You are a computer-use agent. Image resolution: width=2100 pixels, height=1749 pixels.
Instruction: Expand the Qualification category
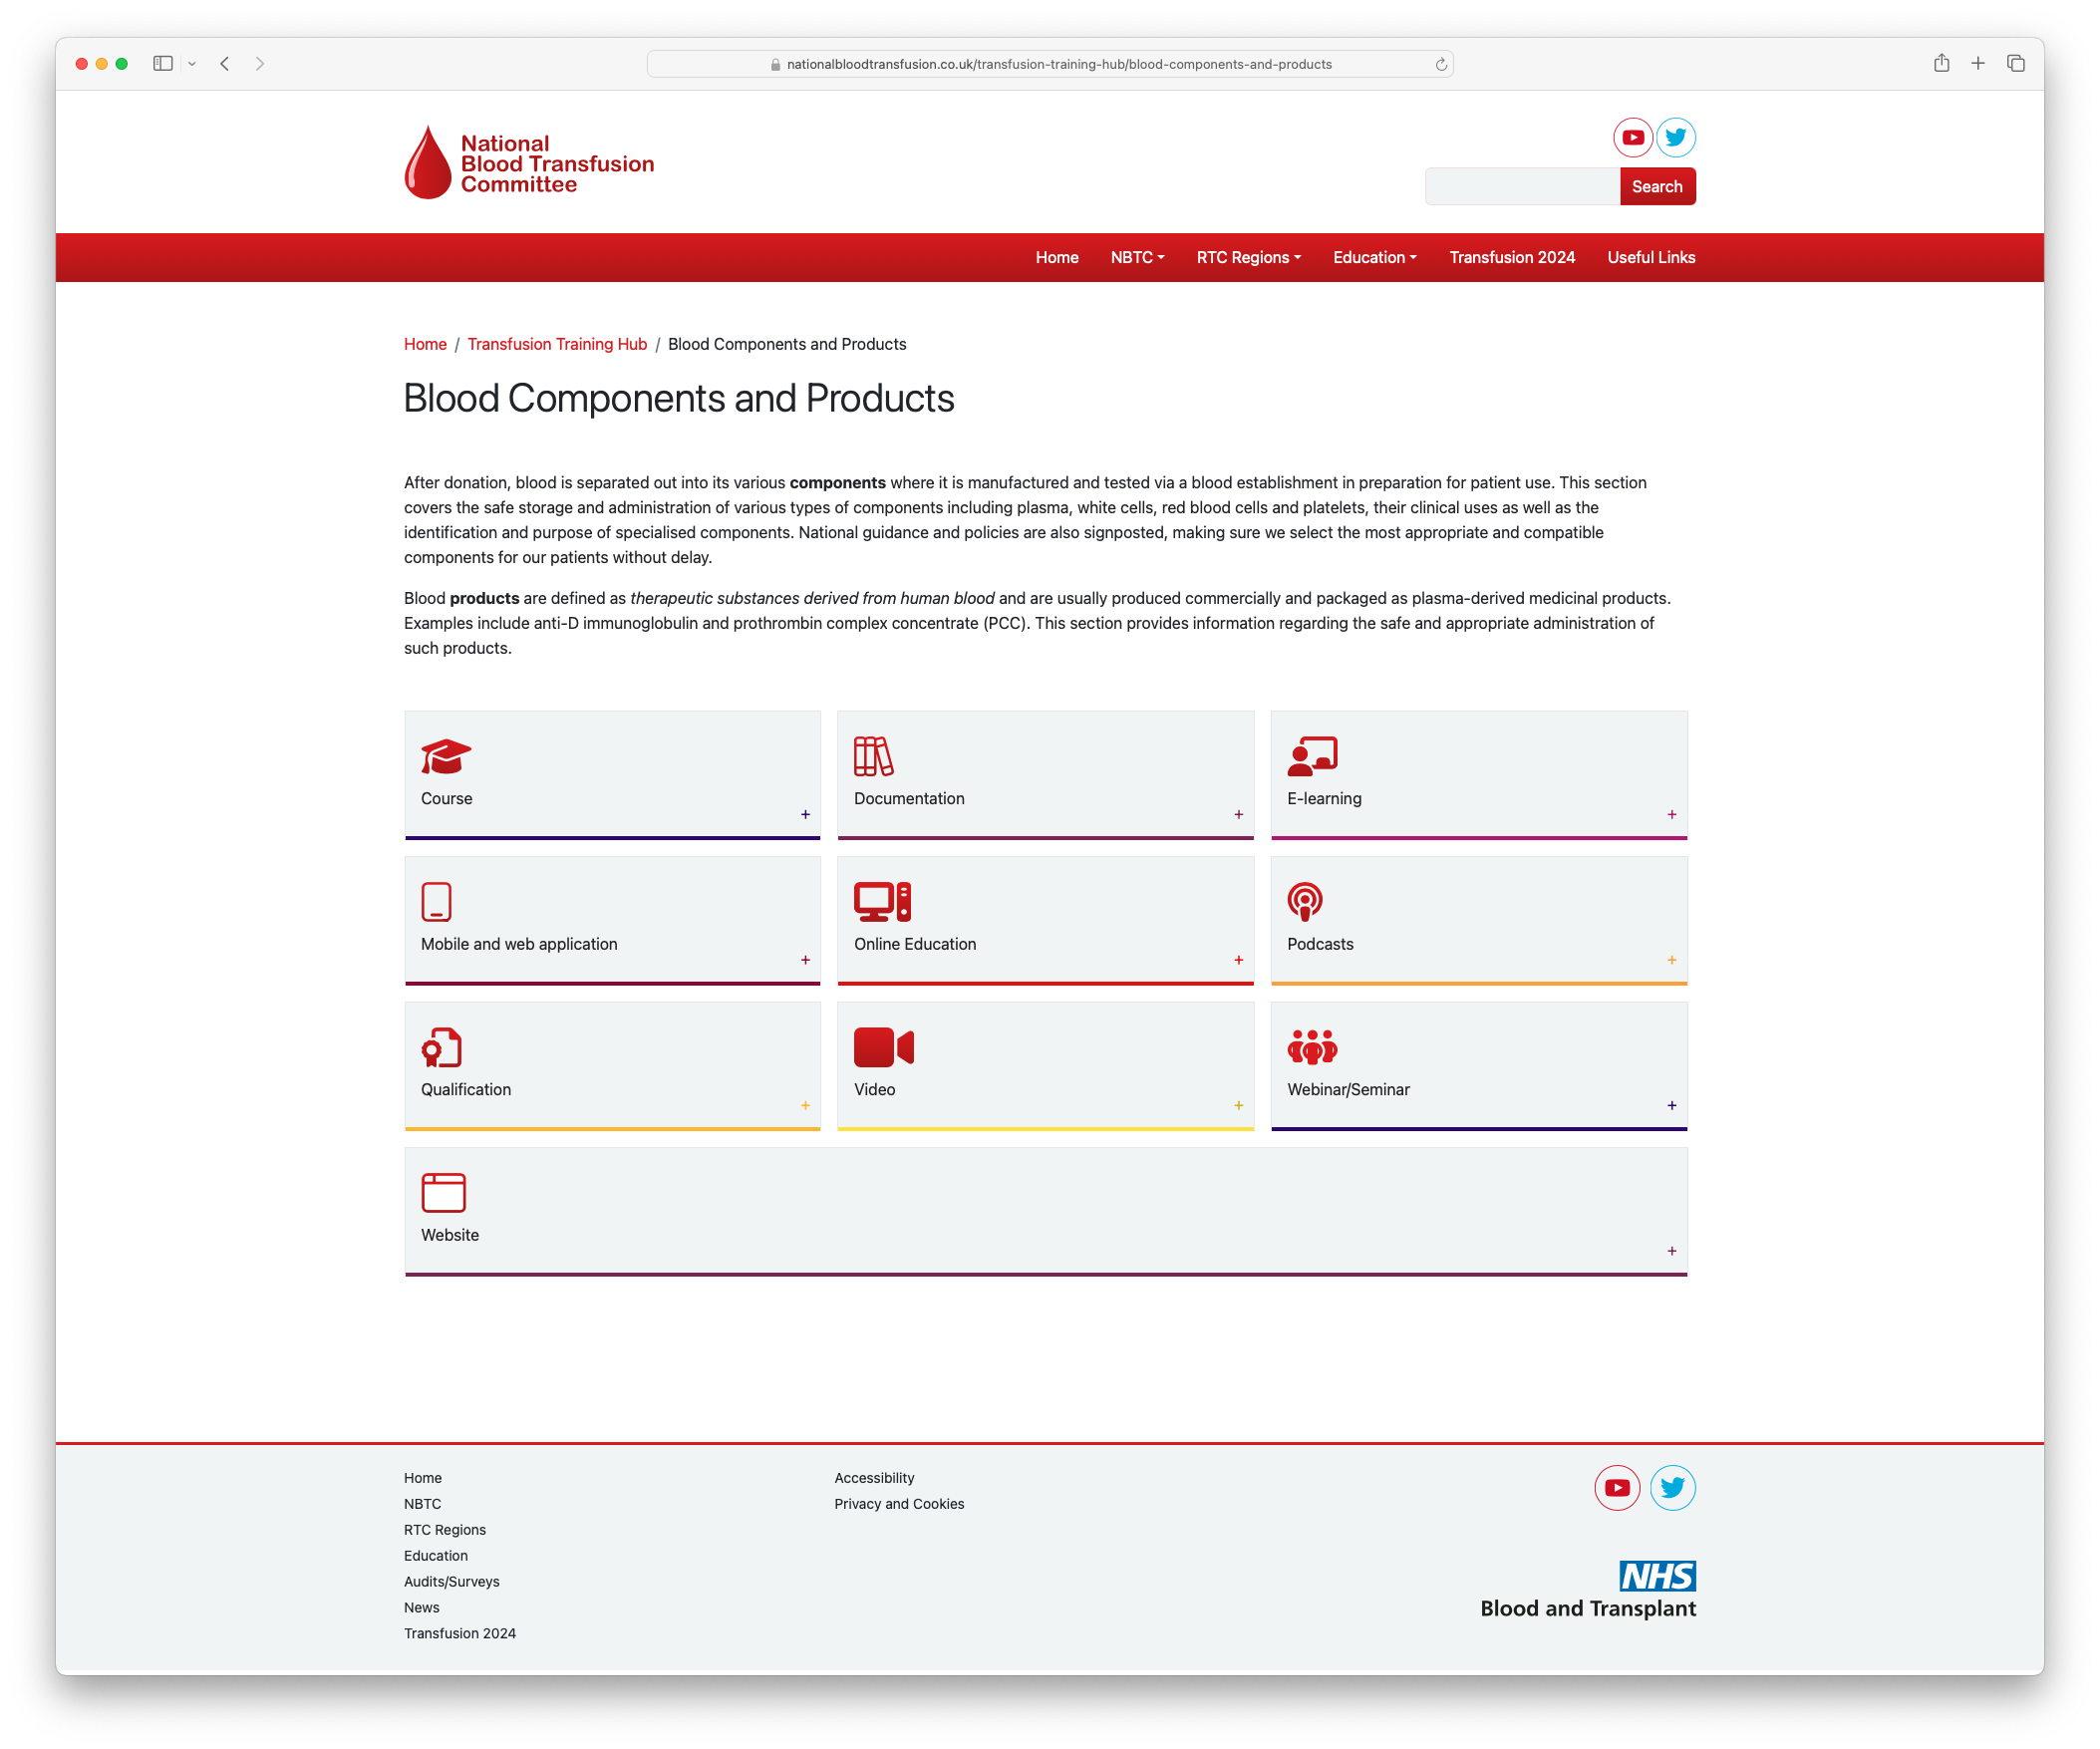pyautogui.click(x=805, y=1105)
